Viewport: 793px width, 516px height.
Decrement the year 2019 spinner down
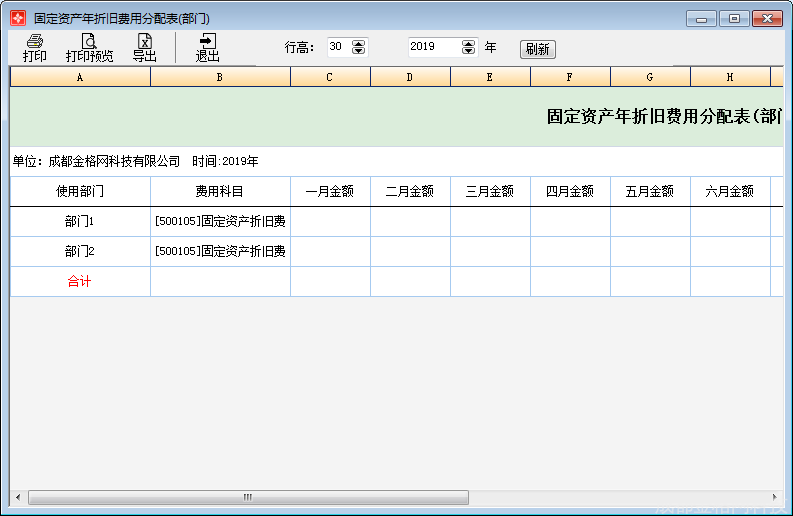tap(469, 51)
